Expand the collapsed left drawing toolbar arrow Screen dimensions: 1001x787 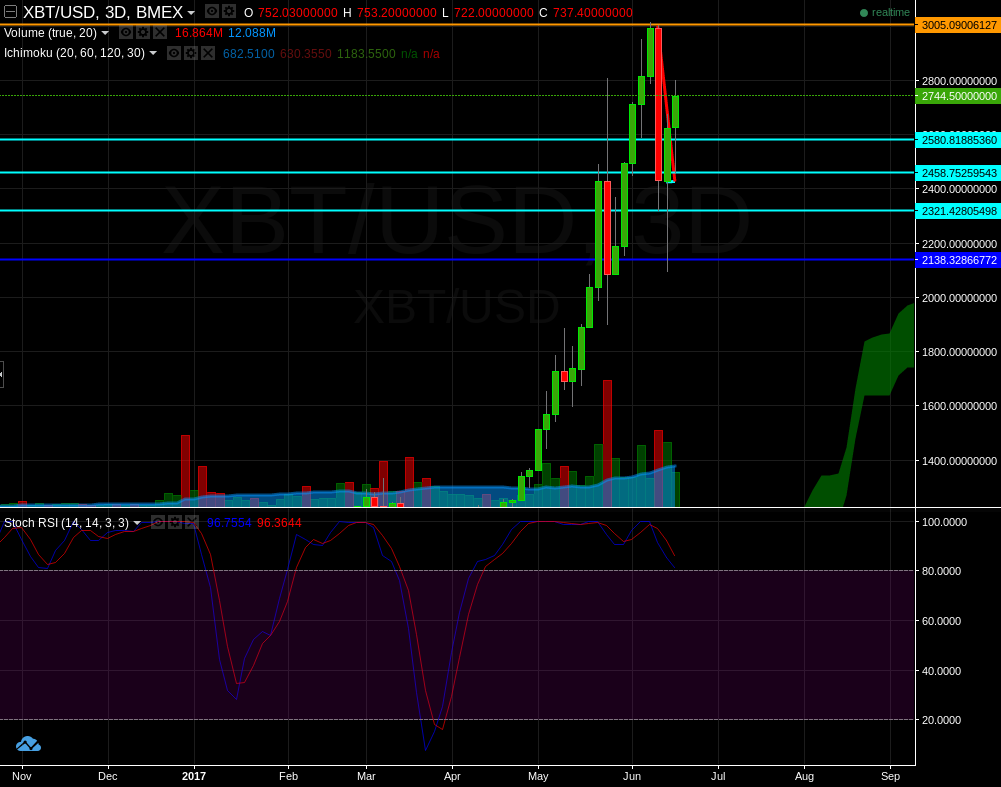(x=4, y=375)
